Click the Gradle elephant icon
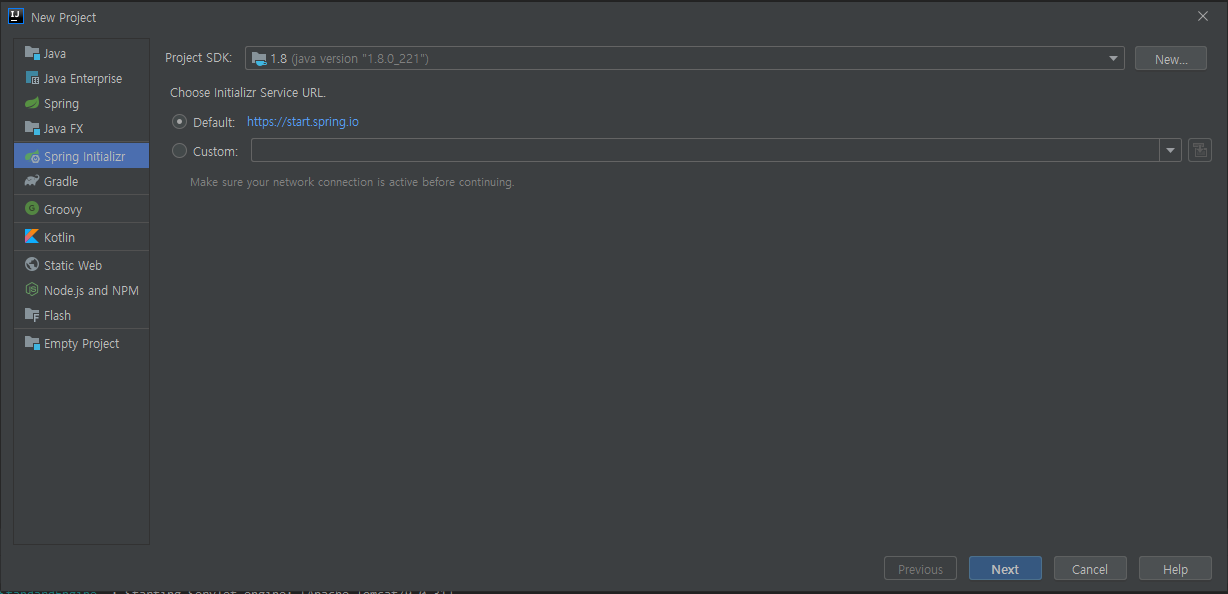Image resolution: width=1228 pixels, height=594 pixels. coord(32,181)
